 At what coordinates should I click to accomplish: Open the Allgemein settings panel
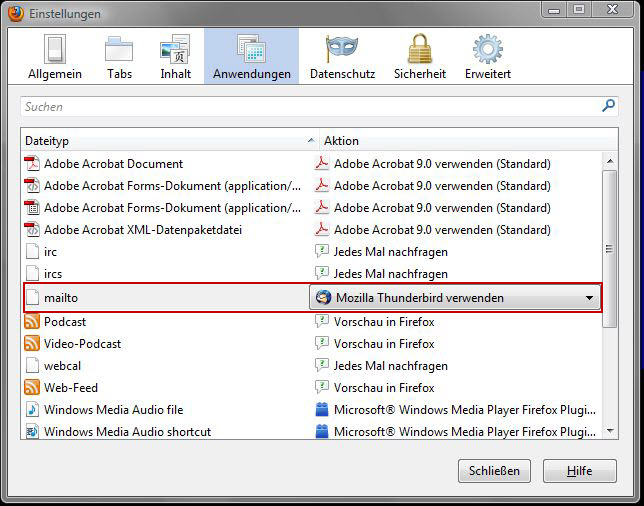55,56
